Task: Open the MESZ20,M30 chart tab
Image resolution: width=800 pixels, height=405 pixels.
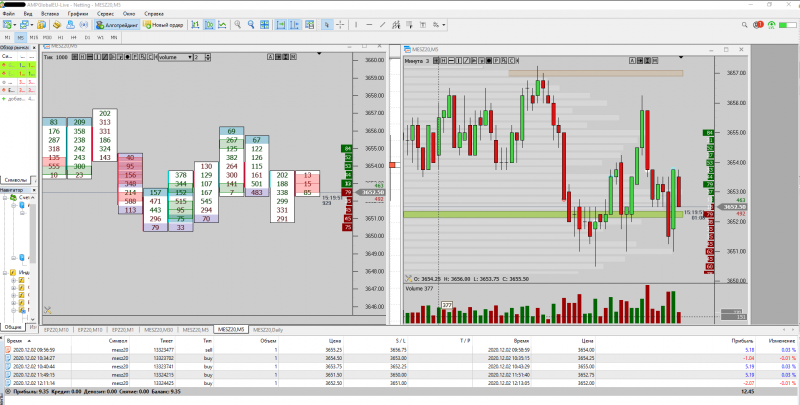Action: pyautogui.click(x=159, y=330)
